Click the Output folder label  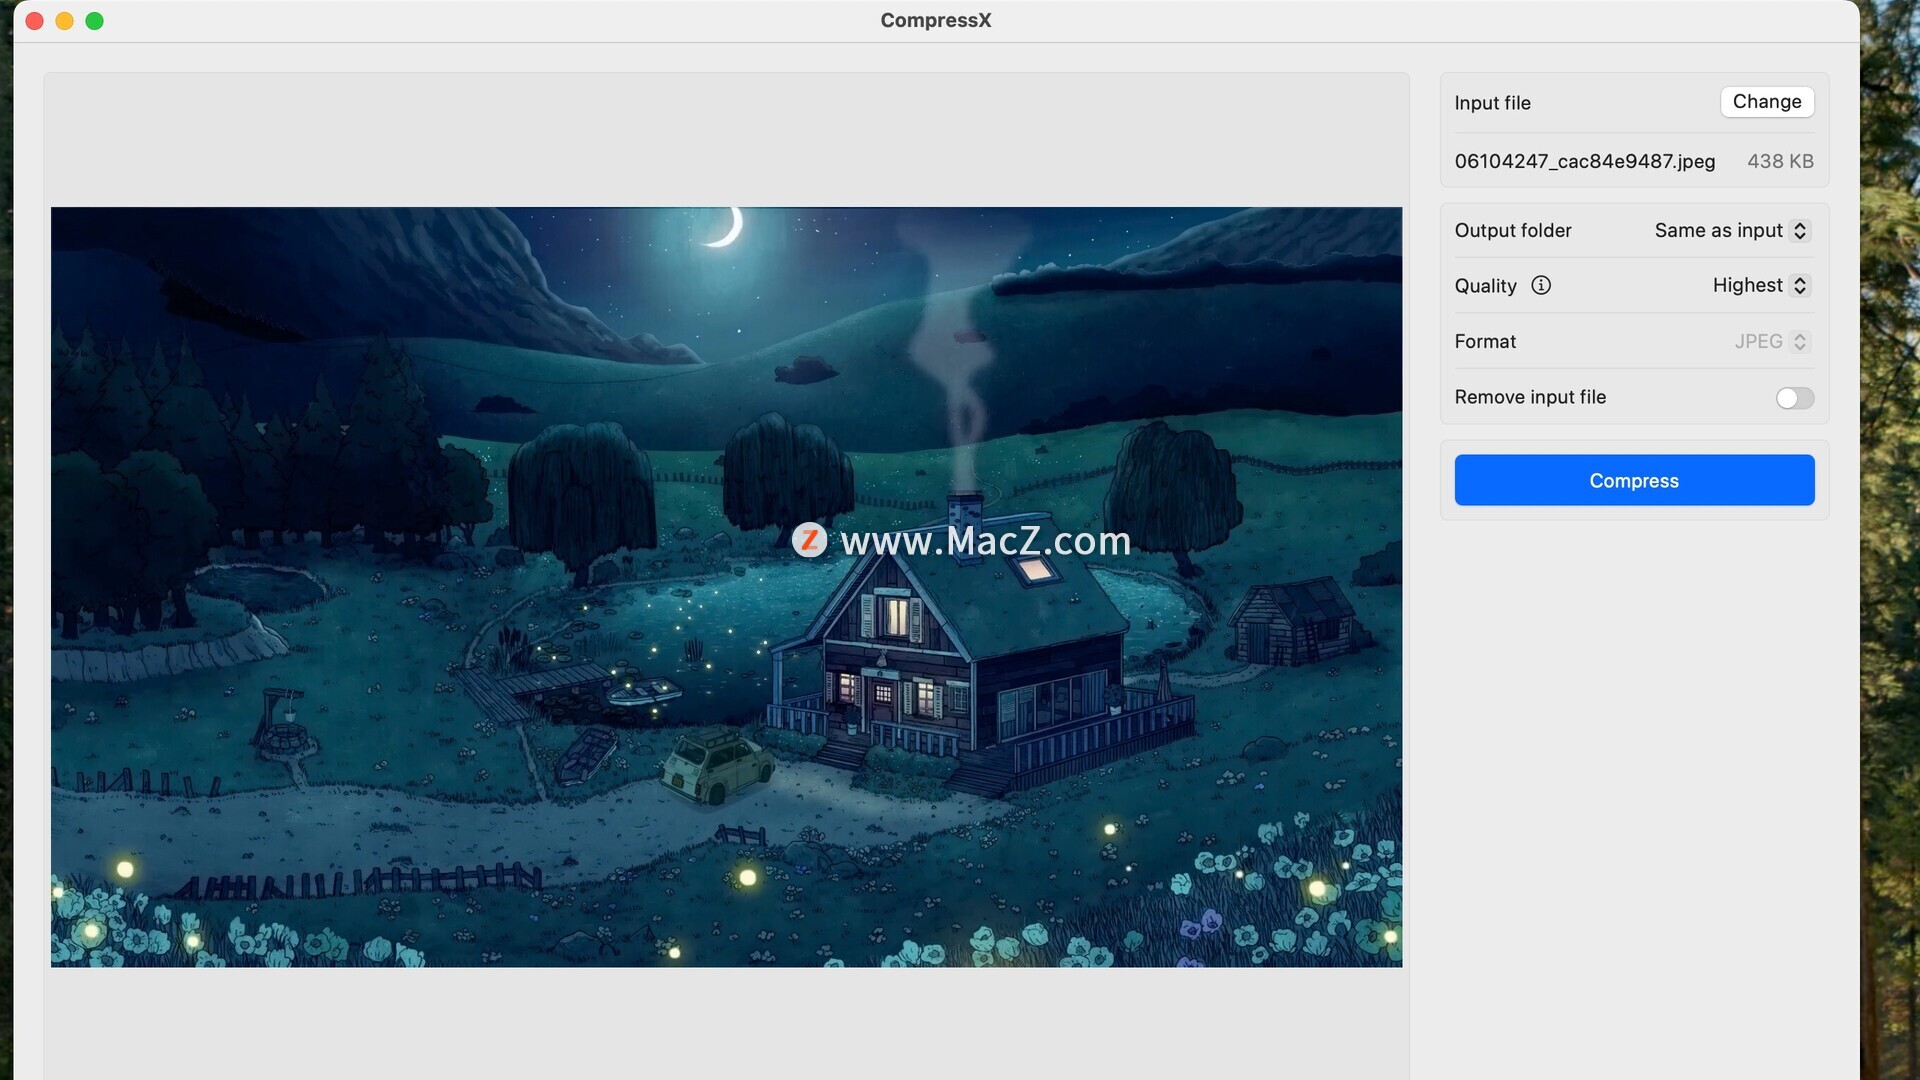(x=1513, y=231)
